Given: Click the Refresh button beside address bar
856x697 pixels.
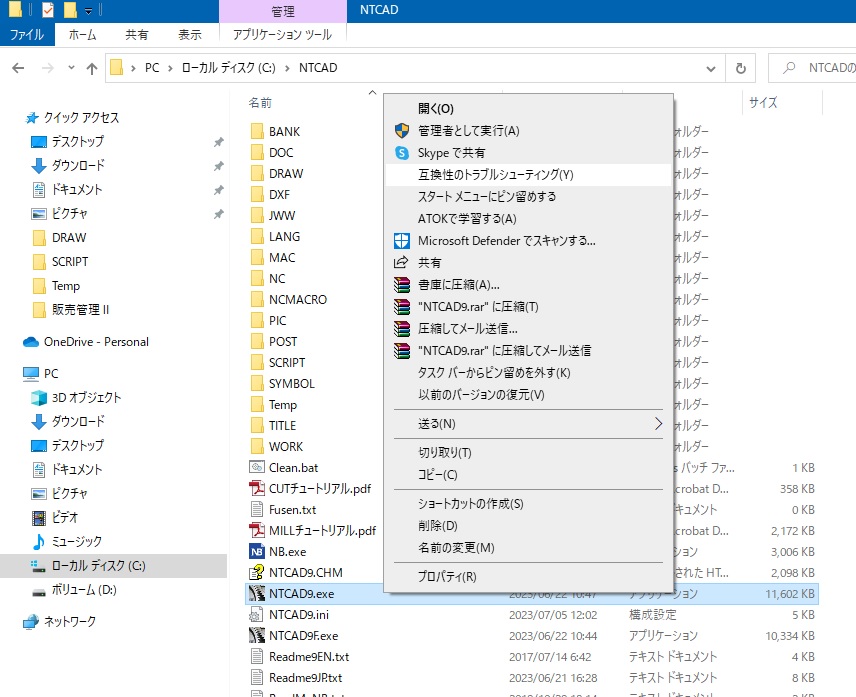Looking at the screenshot, I should pos(740,68).
